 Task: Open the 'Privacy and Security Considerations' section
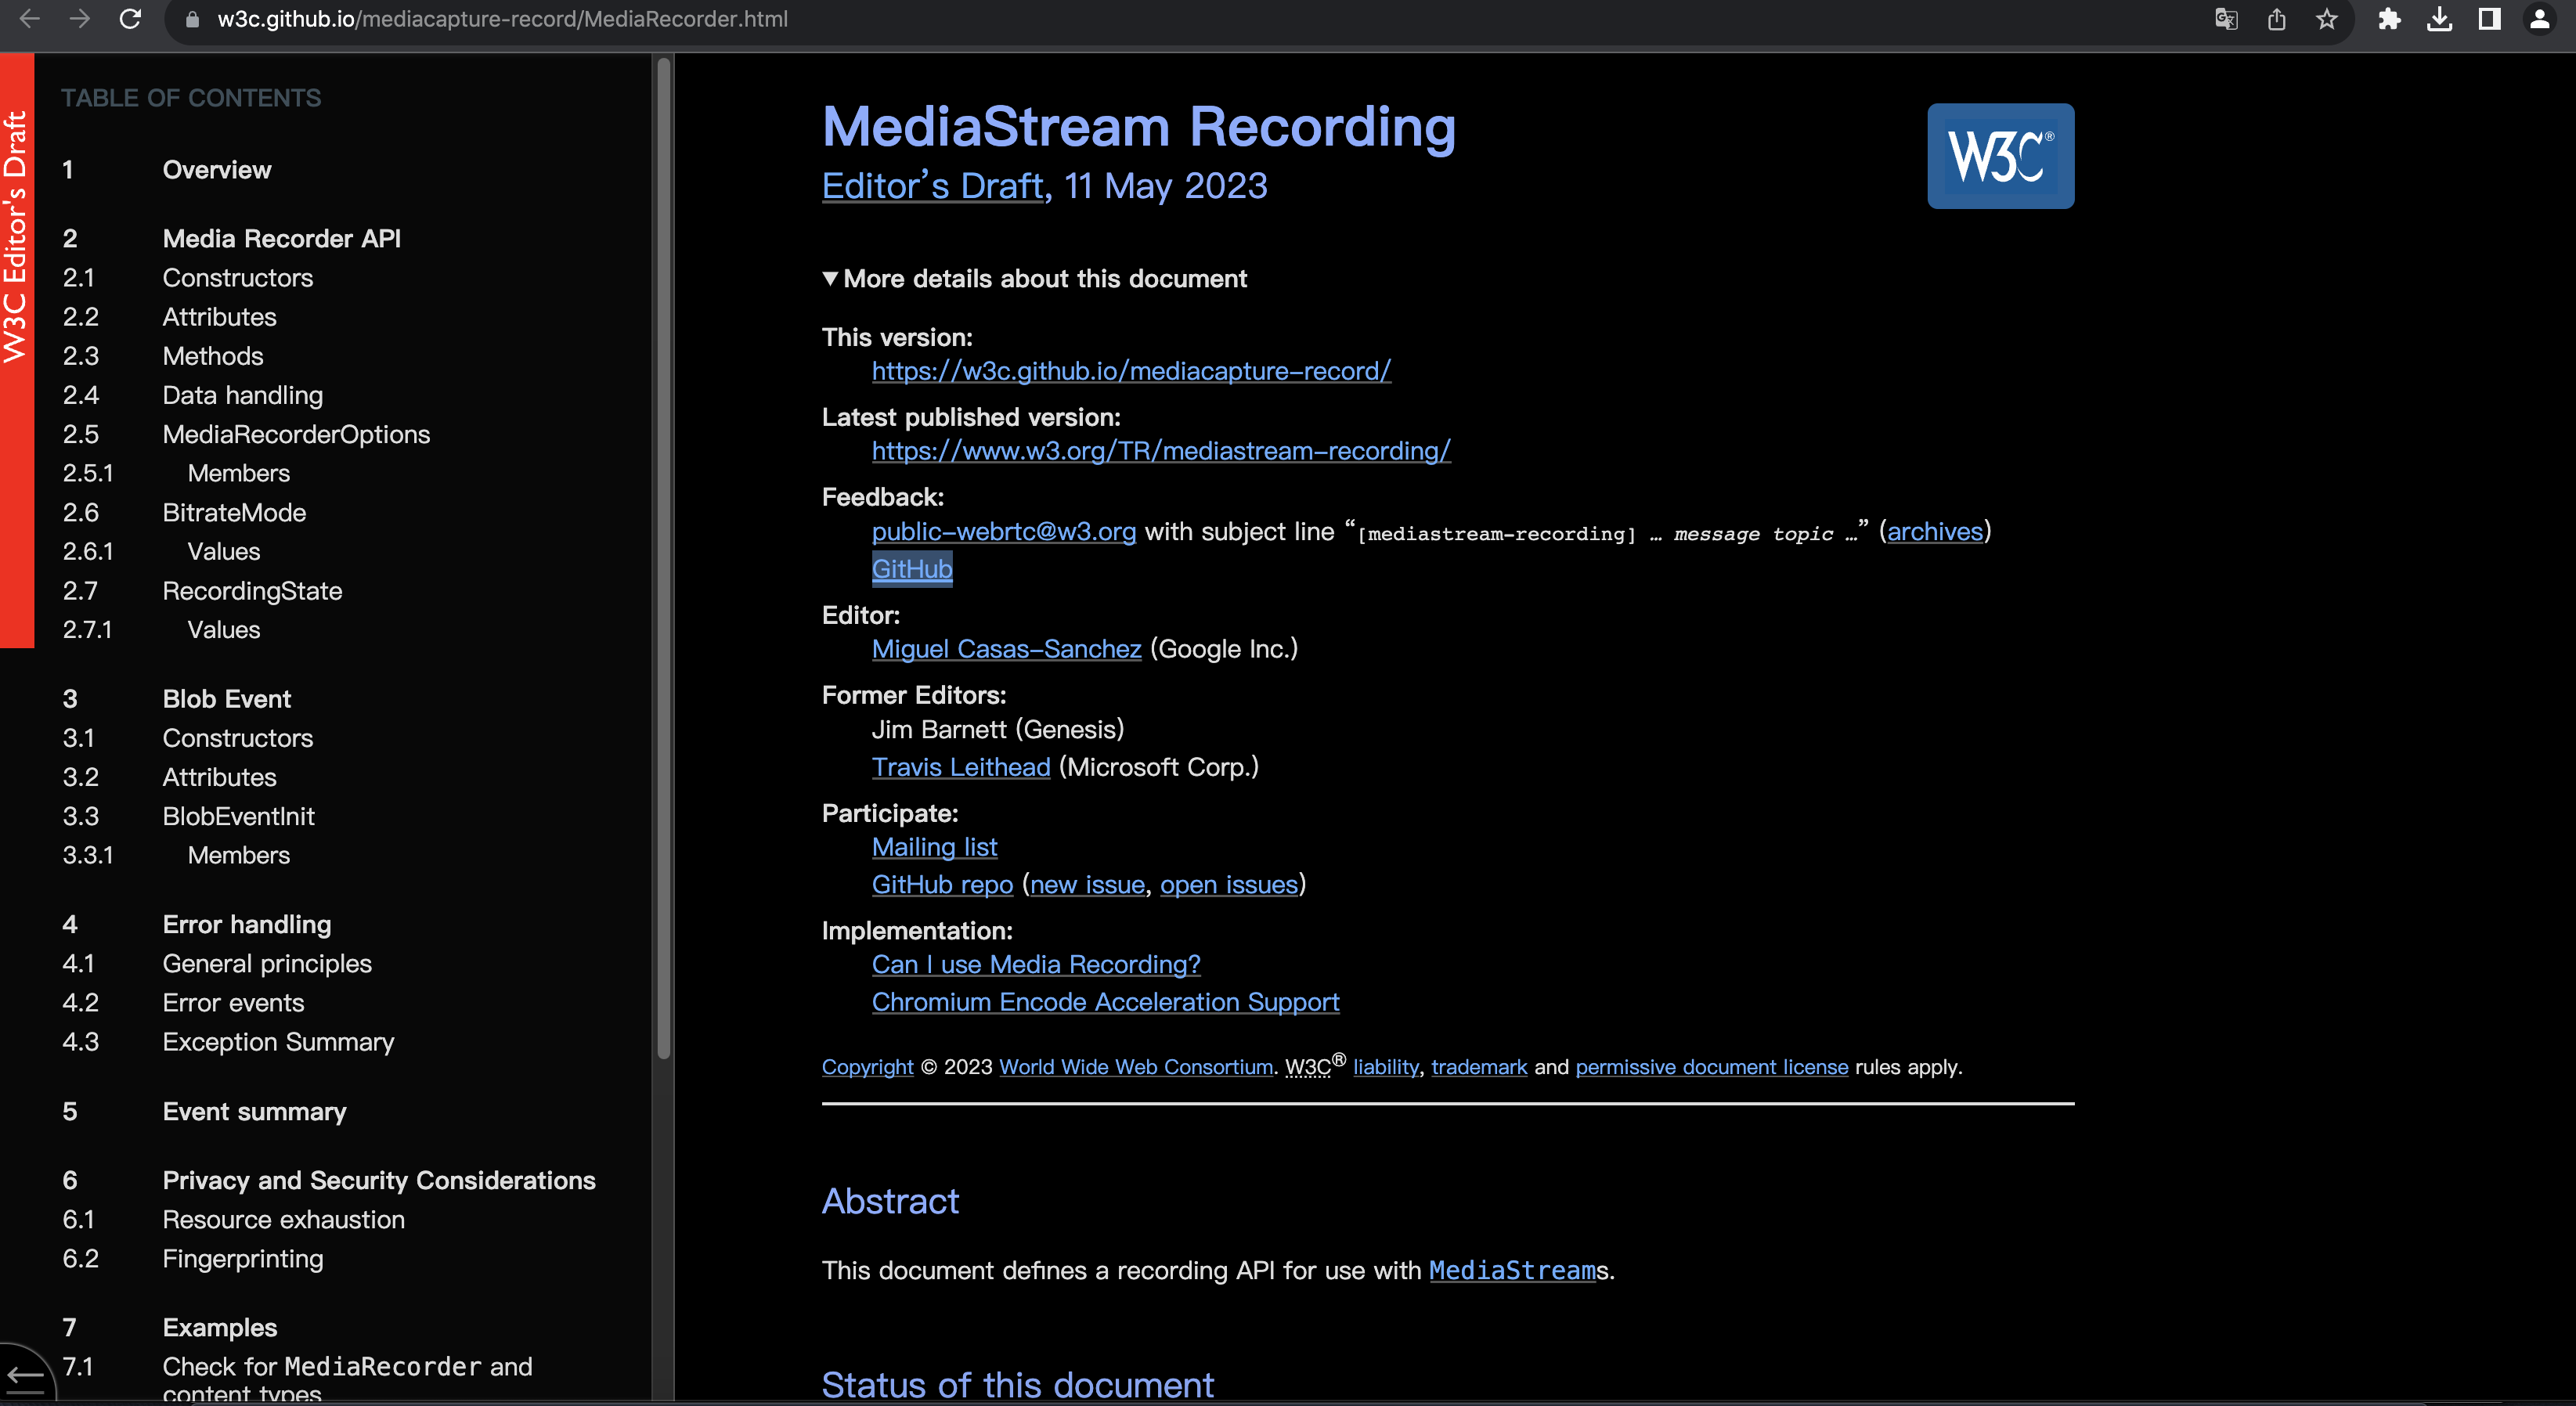pos(377,1179)
